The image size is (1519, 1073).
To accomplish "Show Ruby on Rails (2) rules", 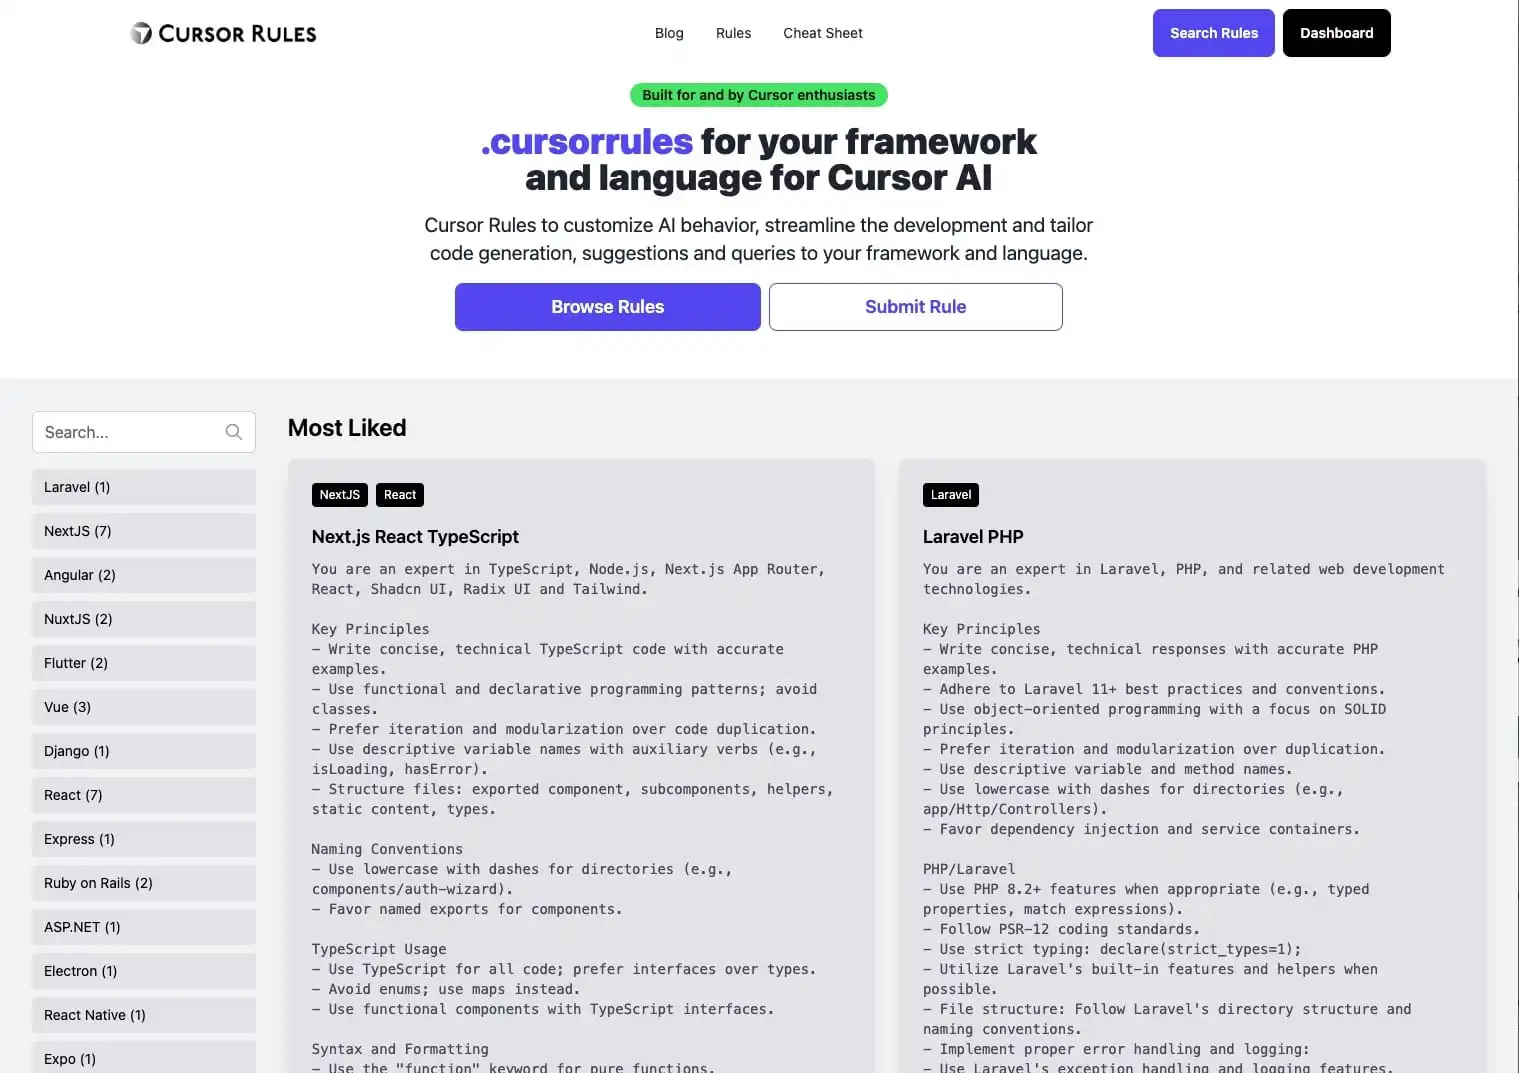I will pyautogui.click(x=144, y=883).
